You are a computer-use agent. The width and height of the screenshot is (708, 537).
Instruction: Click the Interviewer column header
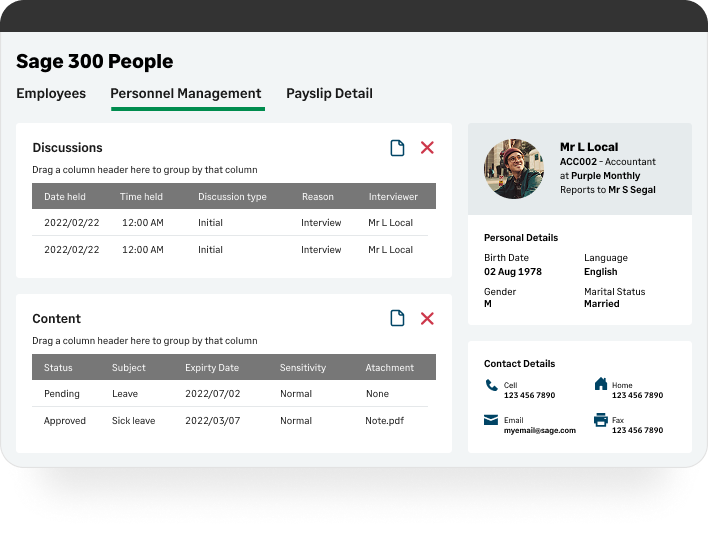click(393, 197)
